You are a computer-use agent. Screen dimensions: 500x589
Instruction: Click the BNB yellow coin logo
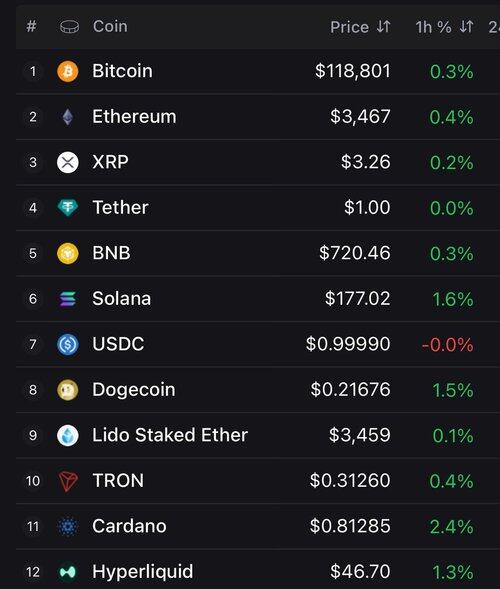tap(68, 253)
